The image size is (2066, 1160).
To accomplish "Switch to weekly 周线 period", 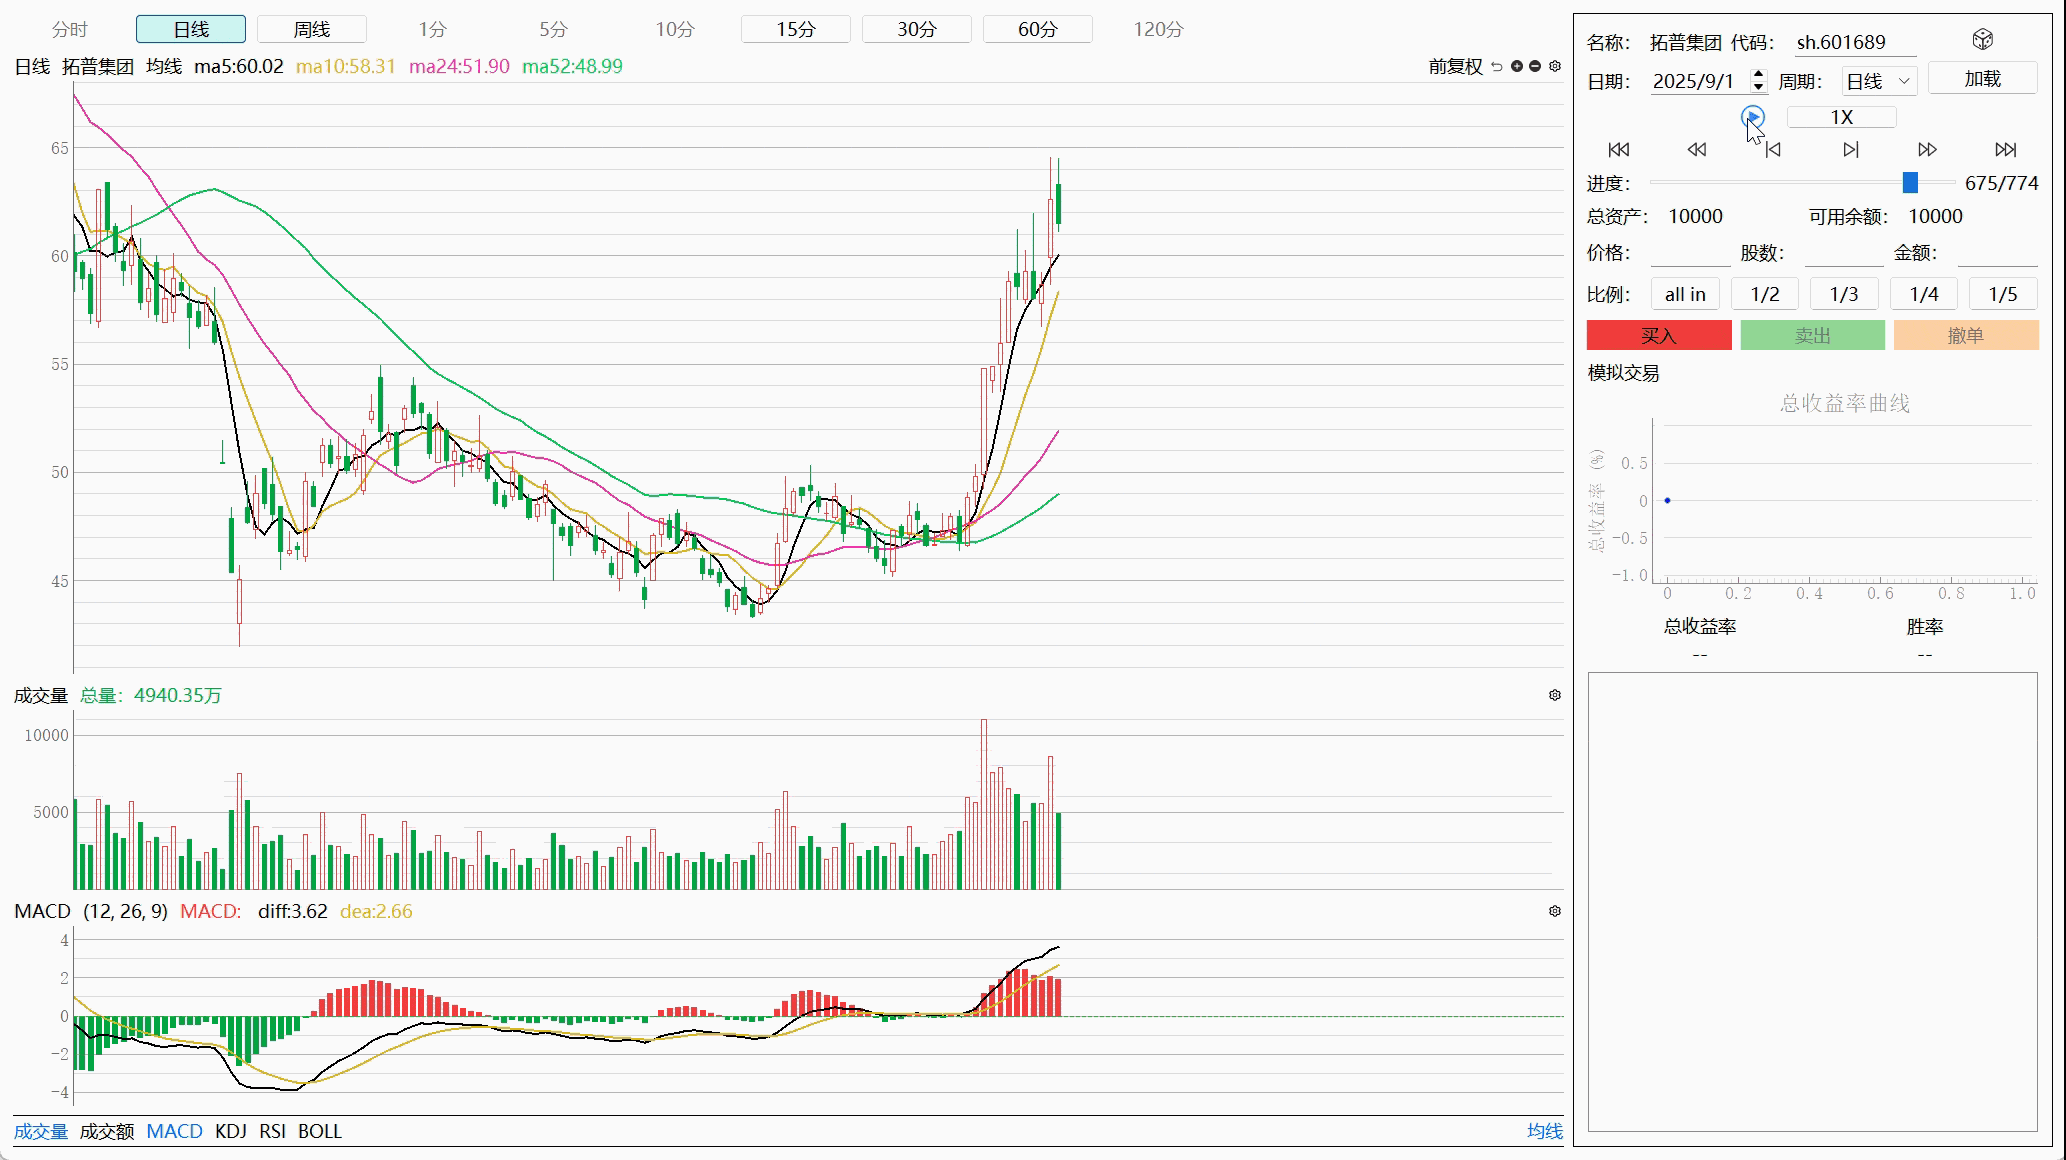I will [311, 29].
